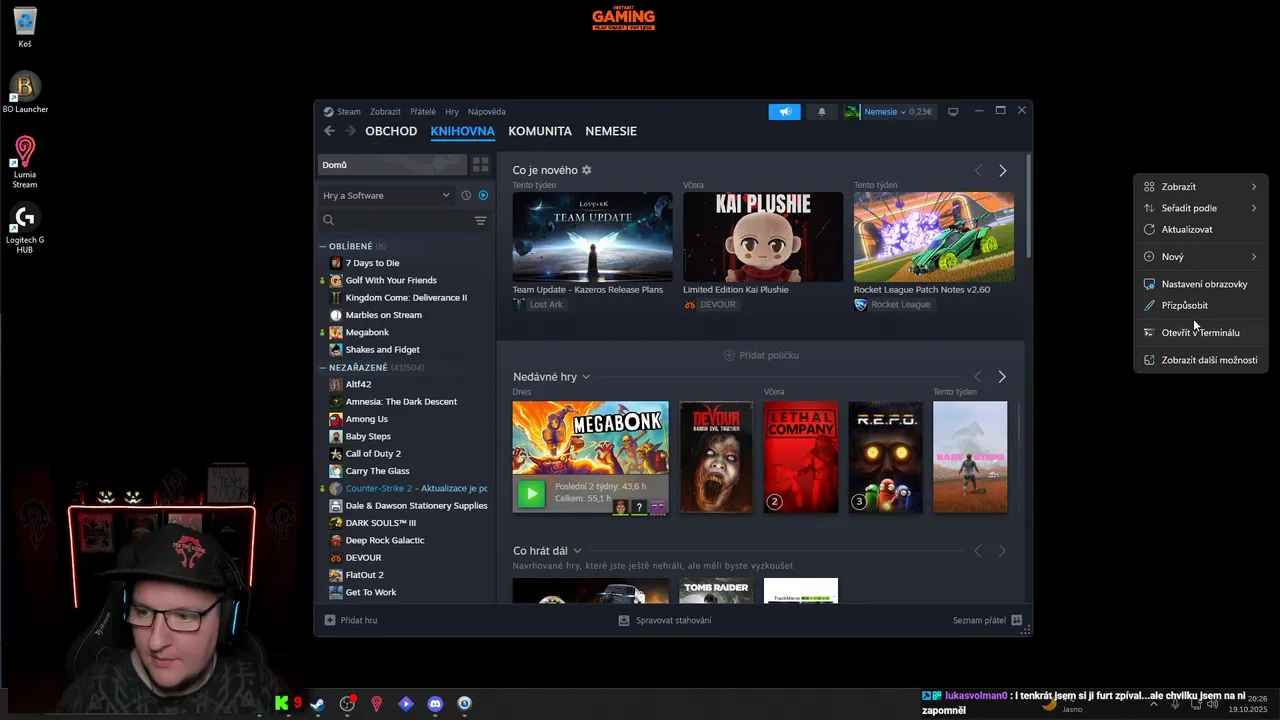The width and height of the screenshot is (1280, 720).
Task: Play Megabonk with green play button
Action: (x=531, y=493)
